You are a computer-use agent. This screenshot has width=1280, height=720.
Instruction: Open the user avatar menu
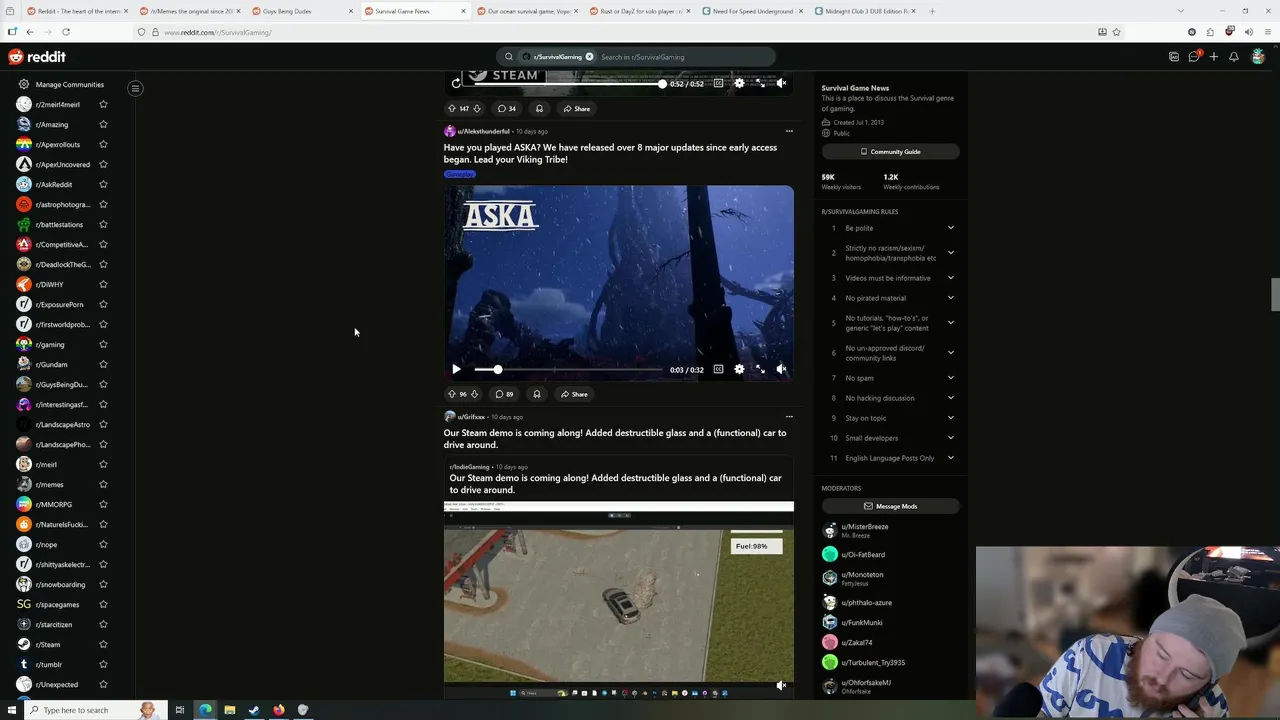click(1258, 57)
